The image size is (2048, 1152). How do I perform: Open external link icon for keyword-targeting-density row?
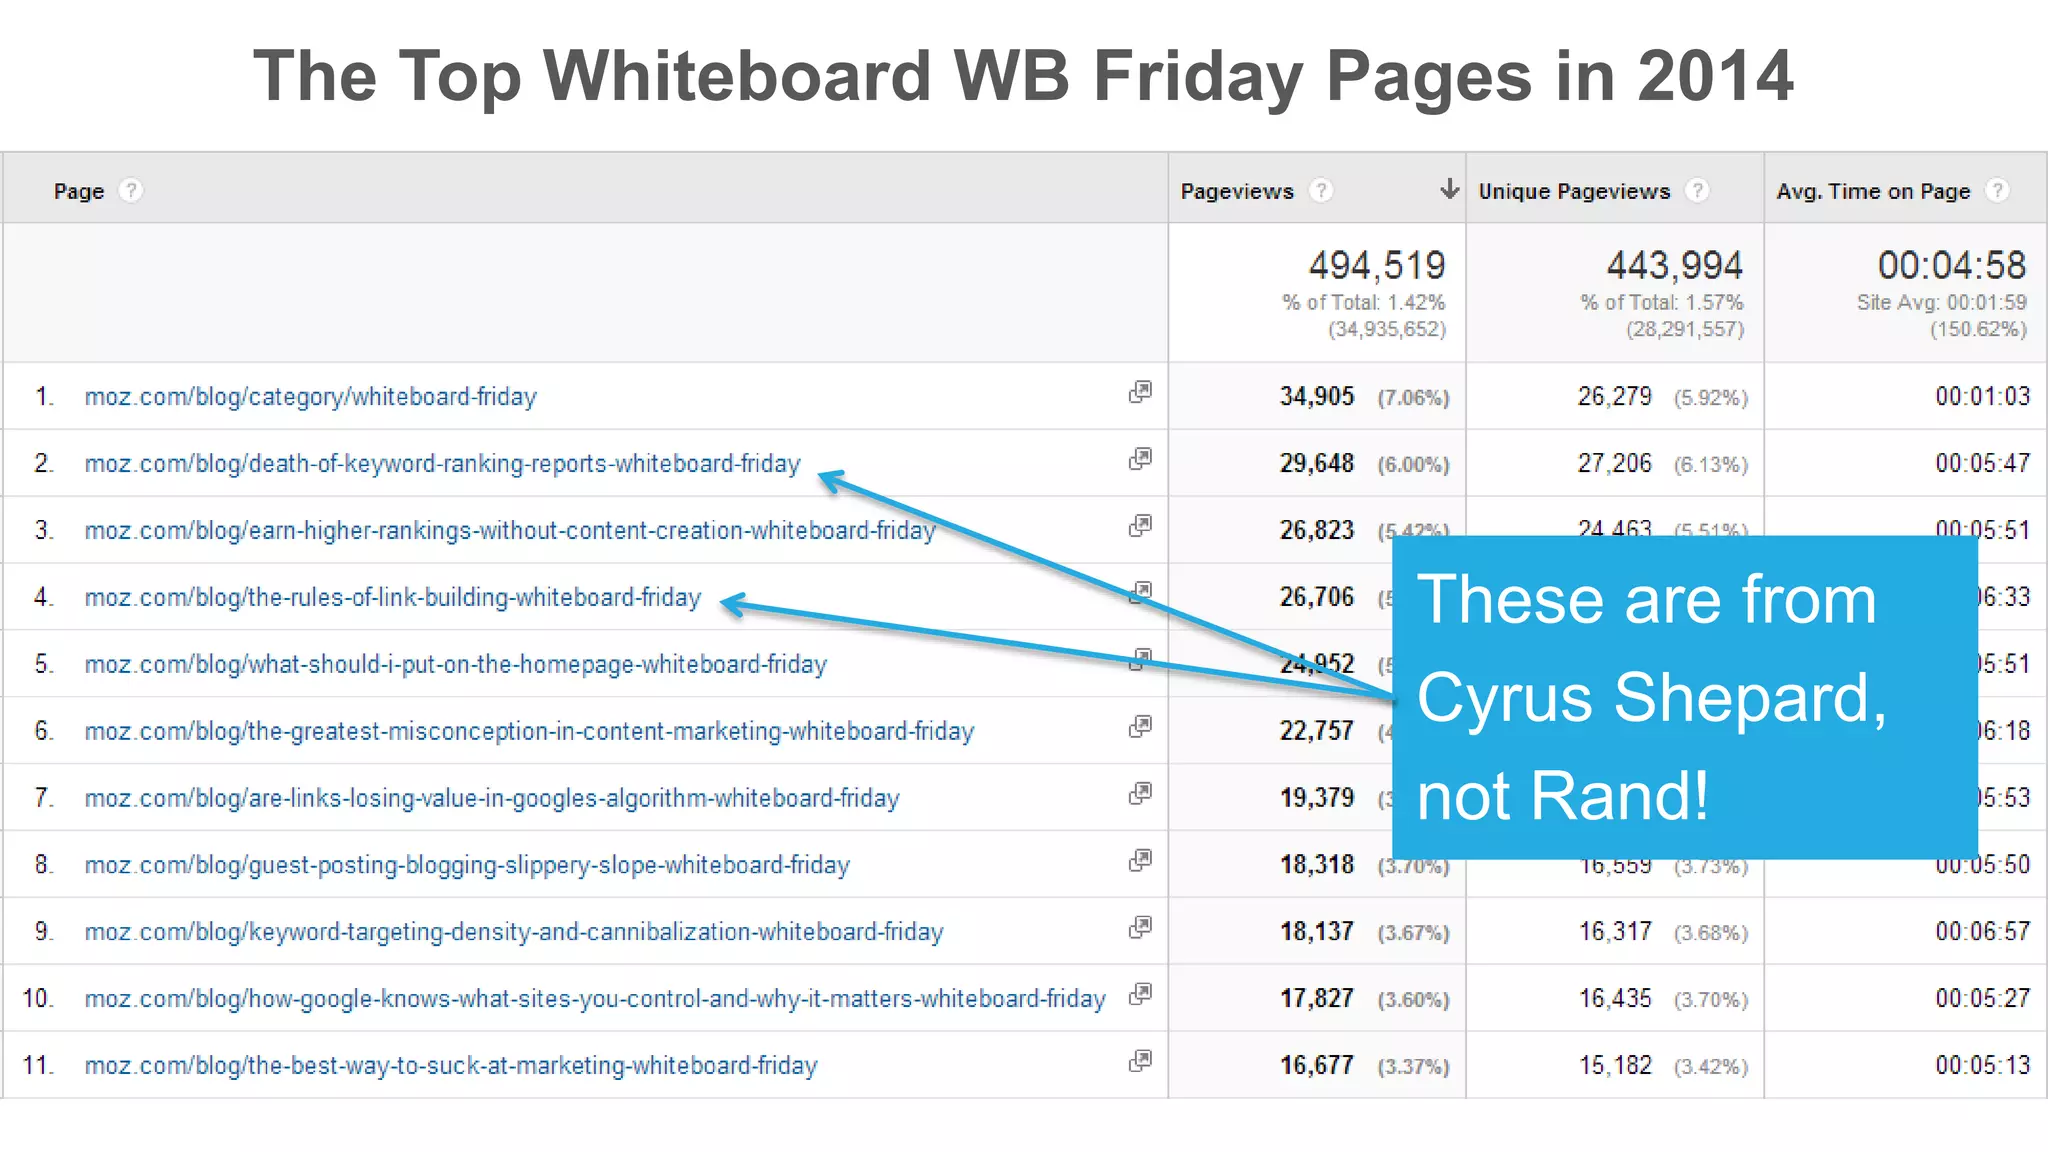[1140, 927]
